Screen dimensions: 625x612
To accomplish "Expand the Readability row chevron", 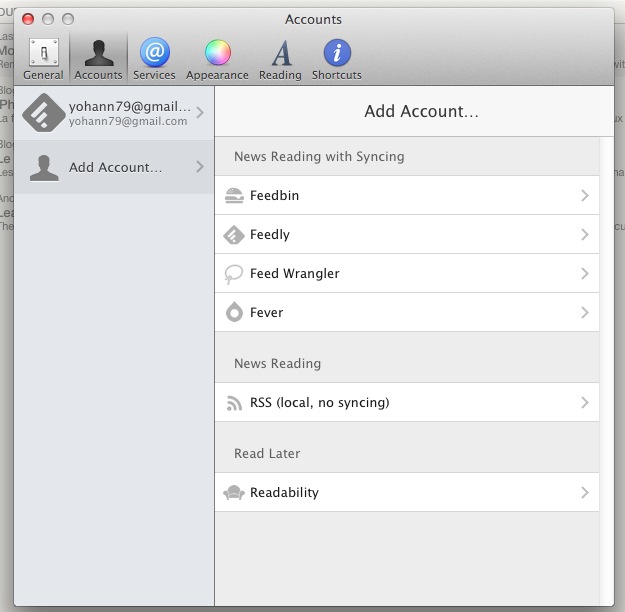I will pos(585,493).
